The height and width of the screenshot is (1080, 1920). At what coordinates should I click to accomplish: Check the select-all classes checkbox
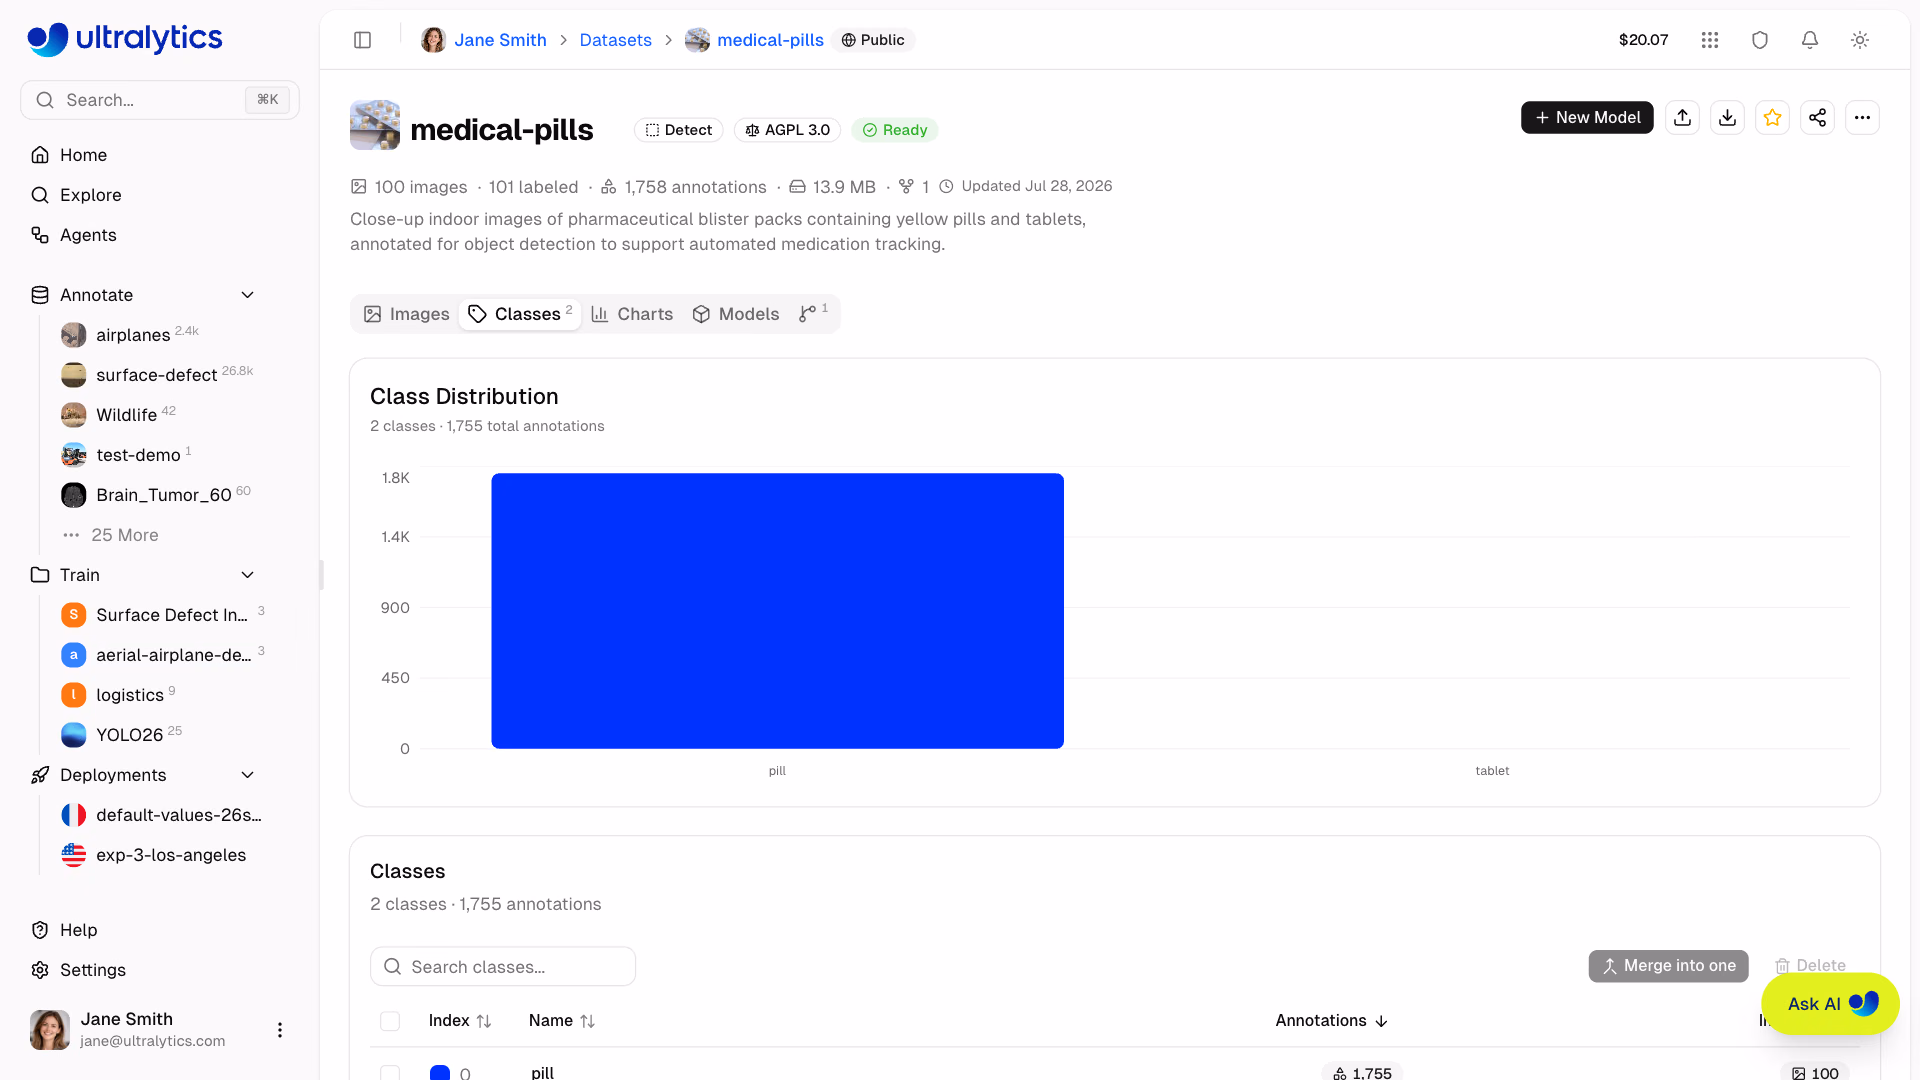tap(390, 1021)
